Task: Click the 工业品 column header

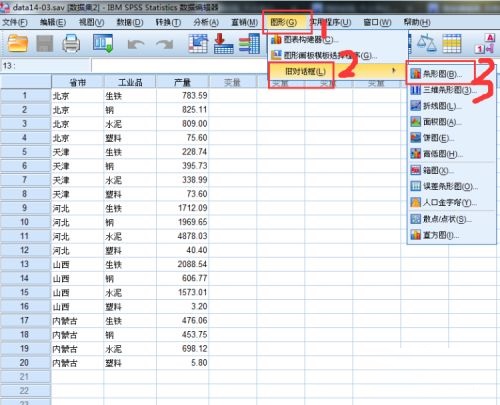Action: coord(130,82)
